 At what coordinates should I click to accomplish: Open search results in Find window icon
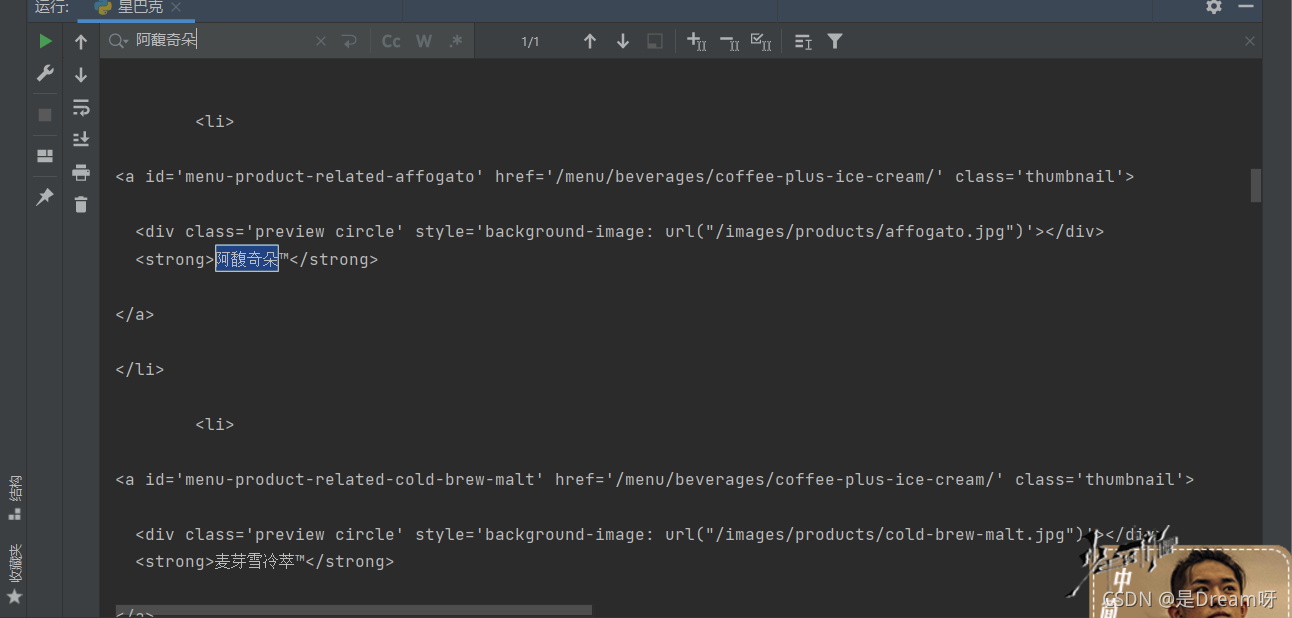803,41
